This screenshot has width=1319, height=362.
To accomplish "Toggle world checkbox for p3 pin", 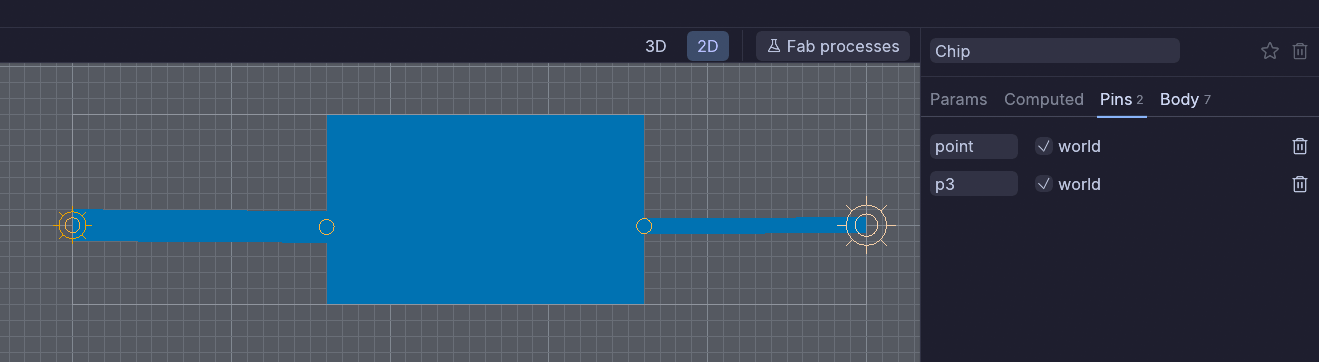I will point(1044,184).
